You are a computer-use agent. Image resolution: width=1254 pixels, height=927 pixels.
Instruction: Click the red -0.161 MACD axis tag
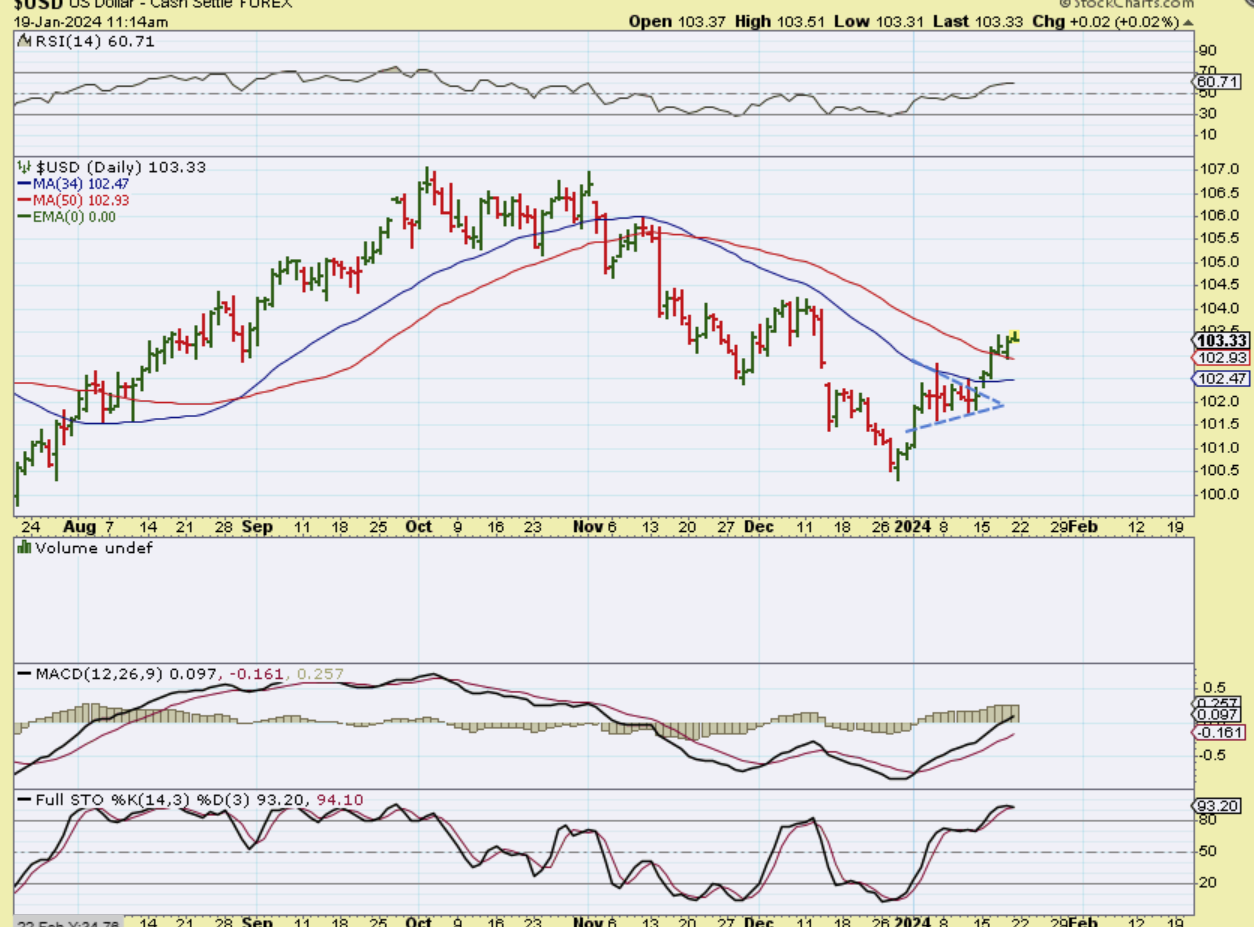click(1220, 733)
